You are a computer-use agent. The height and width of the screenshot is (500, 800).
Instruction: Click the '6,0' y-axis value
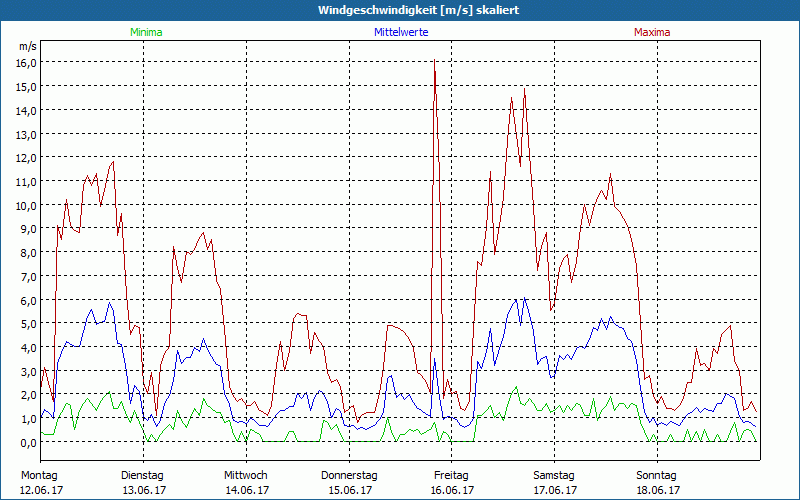[x=29, y=300]
